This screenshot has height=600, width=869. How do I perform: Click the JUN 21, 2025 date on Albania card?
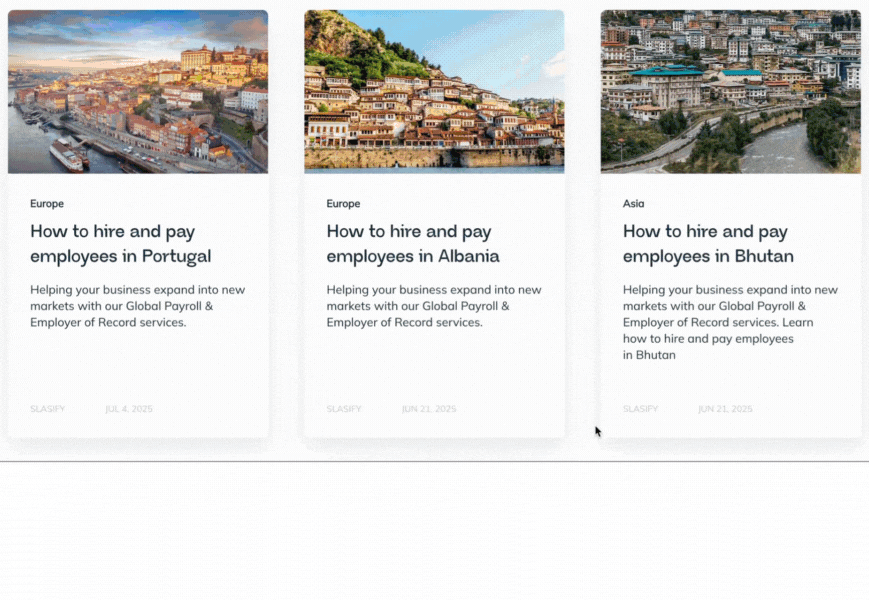click(x=429, y=409)
